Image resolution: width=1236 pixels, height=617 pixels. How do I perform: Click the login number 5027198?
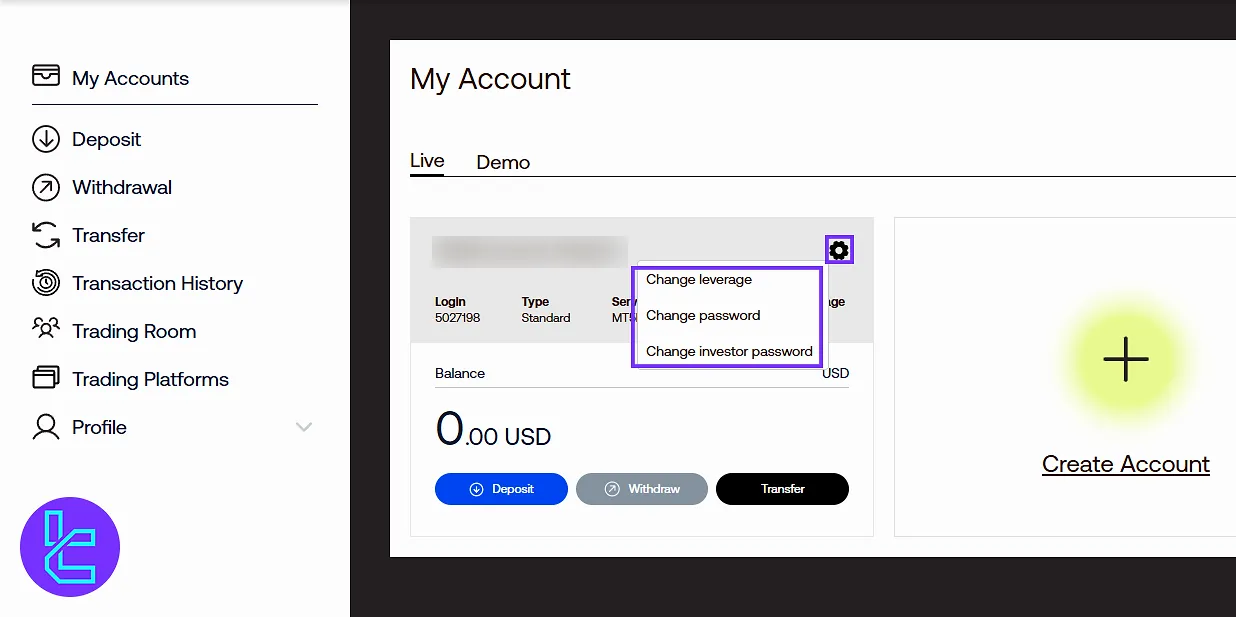458,318
